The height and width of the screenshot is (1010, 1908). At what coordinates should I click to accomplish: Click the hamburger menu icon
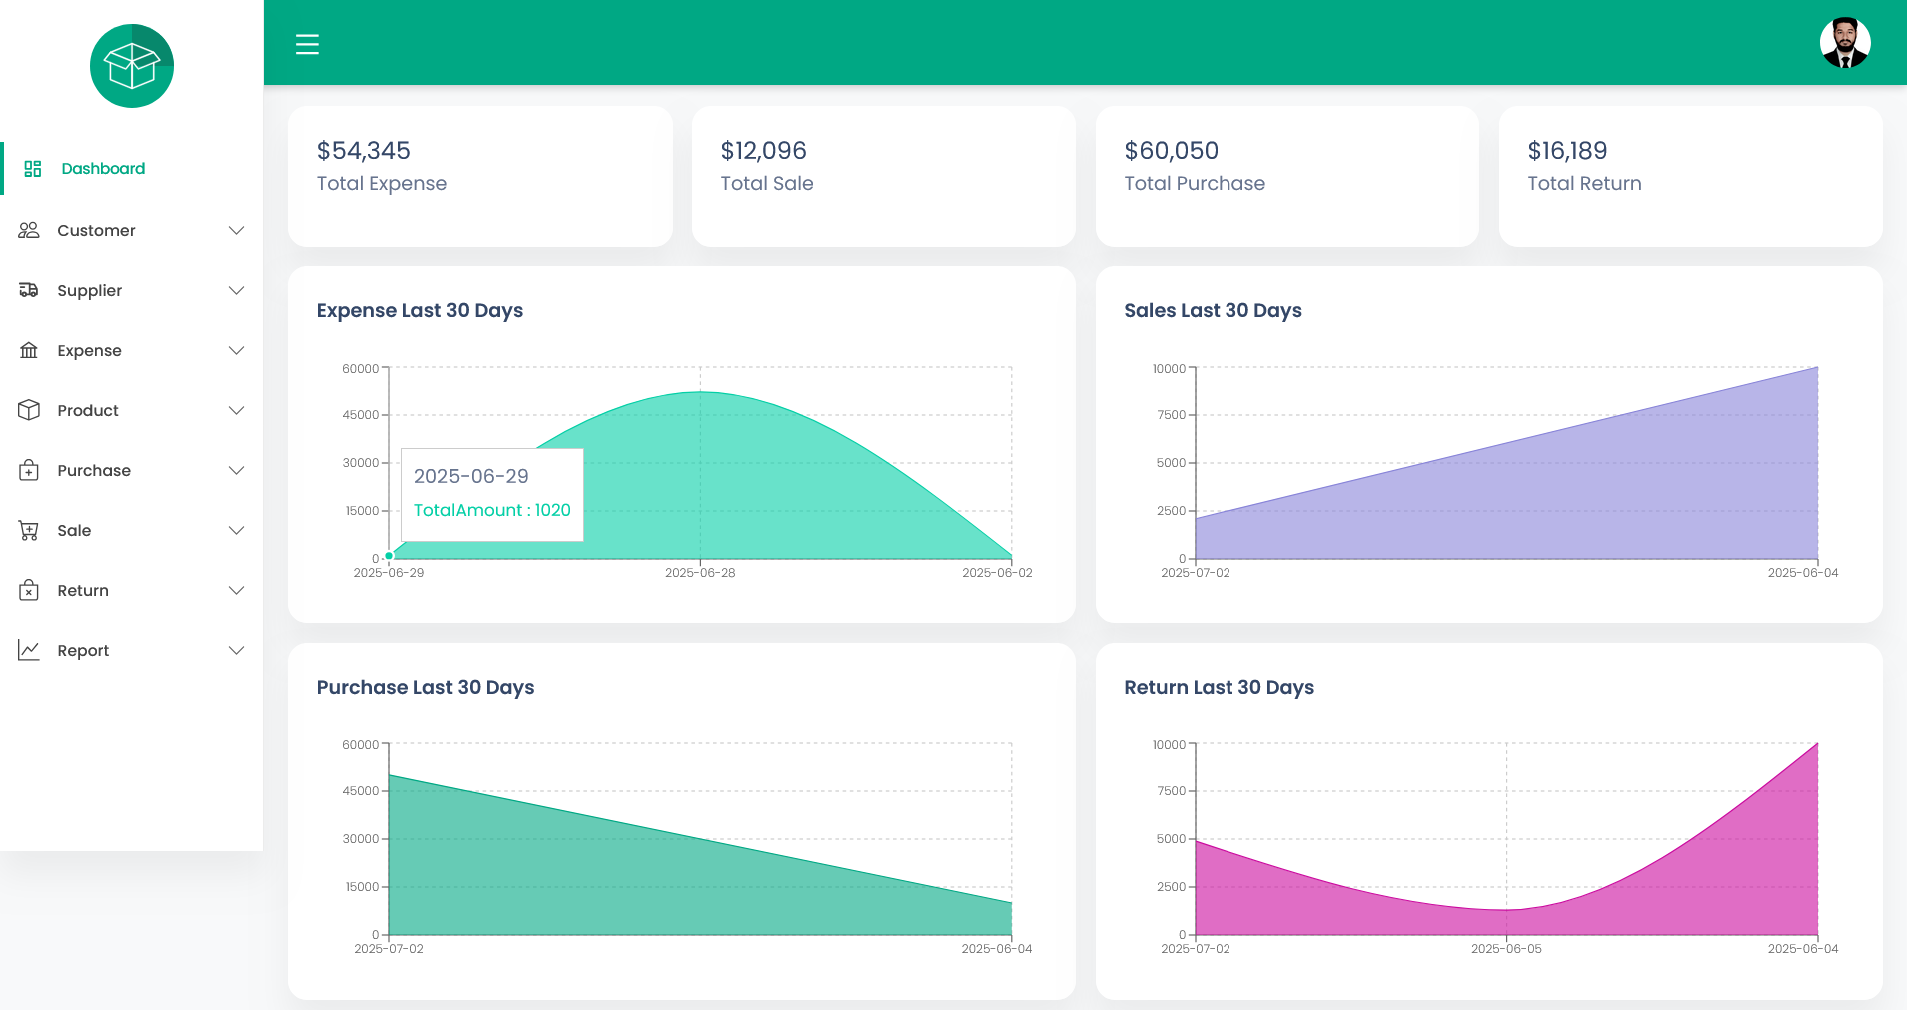[307, 44]
